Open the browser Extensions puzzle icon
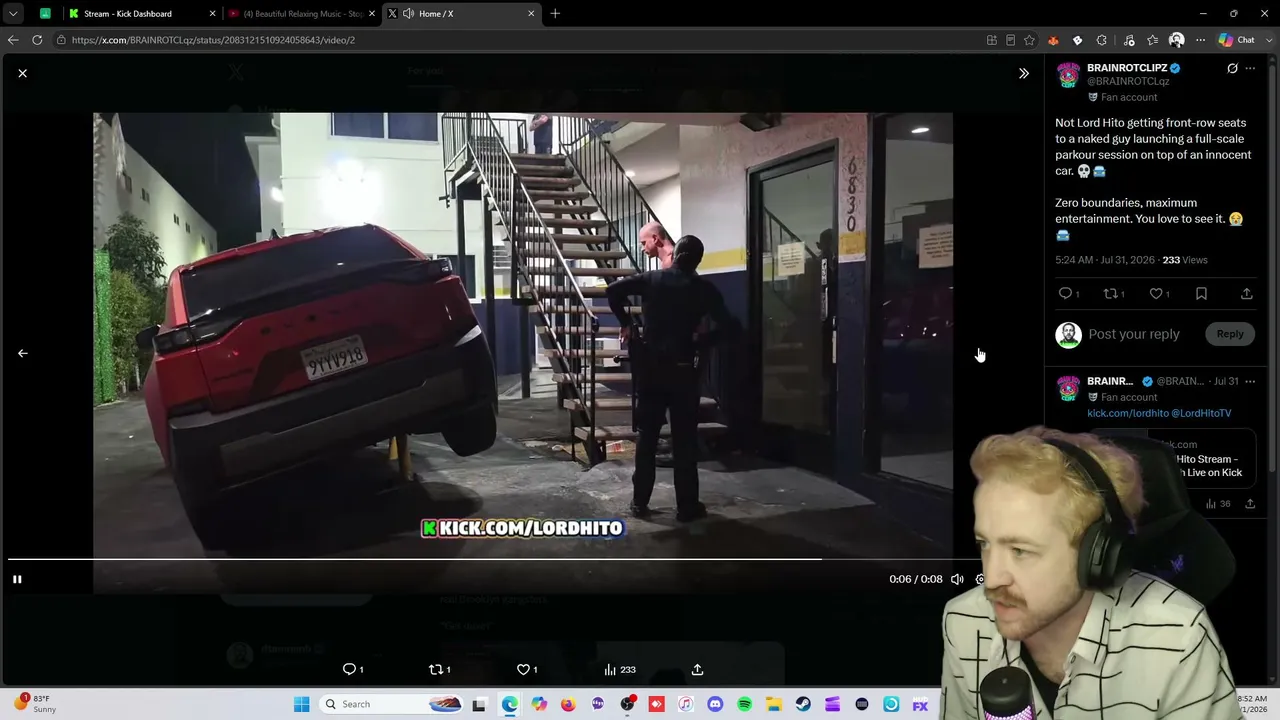This screenshot has height=720, width=1280. (1101, 40)
